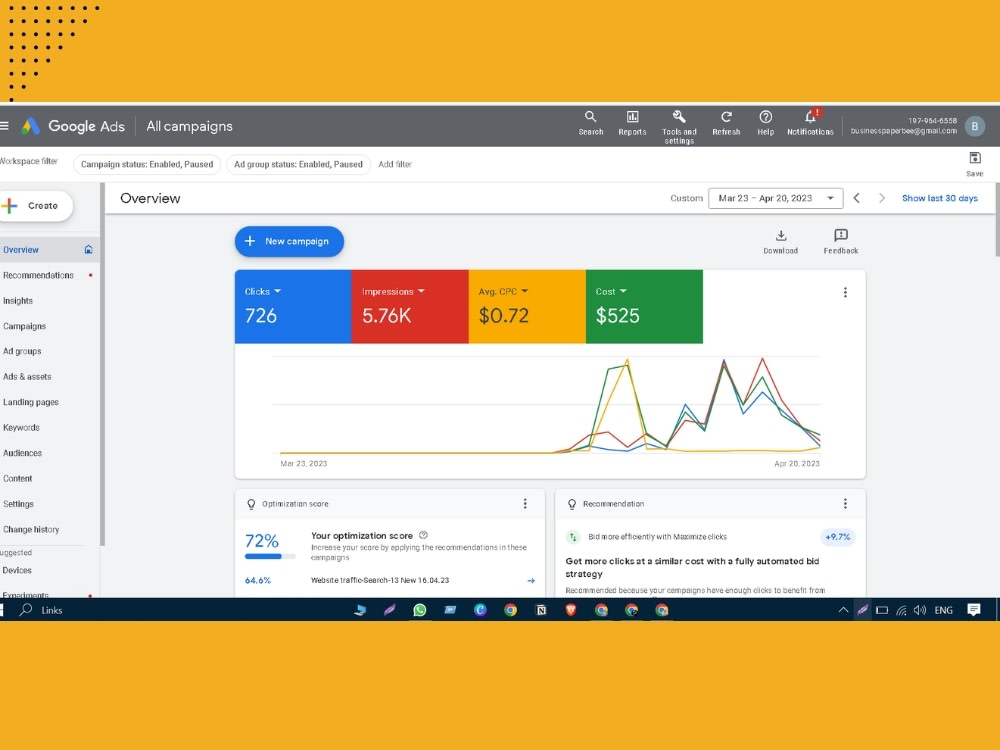Click Add filter
This screenshot has width=1000, height=750.
(395, 165)
